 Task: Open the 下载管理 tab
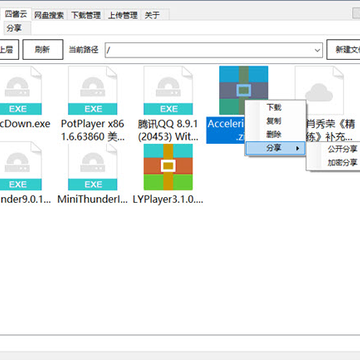click(x=86, y=15)
